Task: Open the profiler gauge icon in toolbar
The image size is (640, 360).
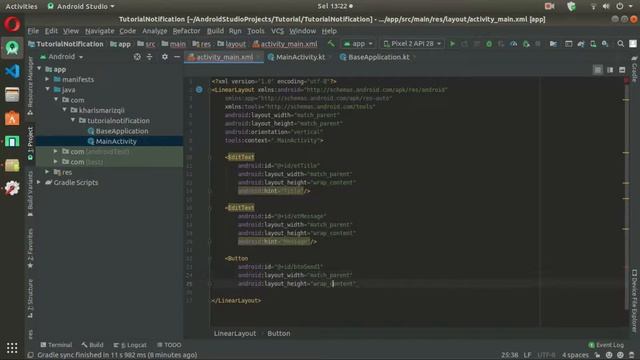Action: (514, 44)
